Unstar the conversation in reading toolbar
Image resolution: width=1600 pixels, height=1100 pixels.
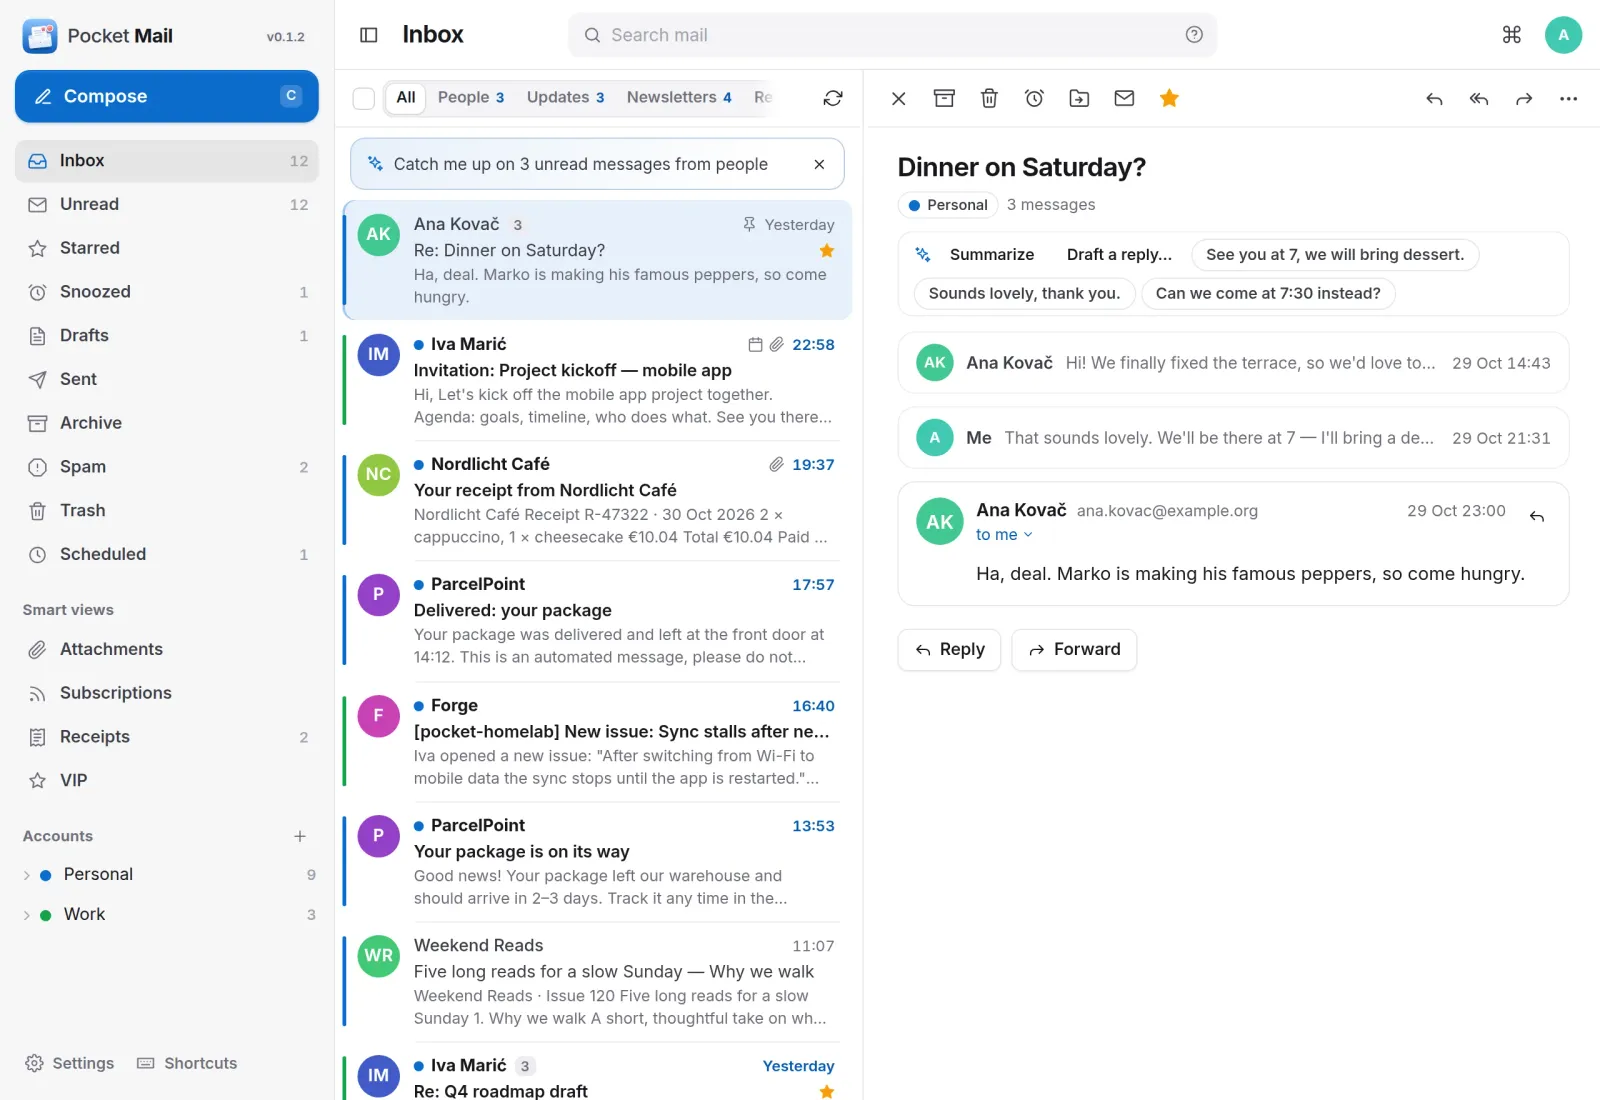tap(1169, 98)
